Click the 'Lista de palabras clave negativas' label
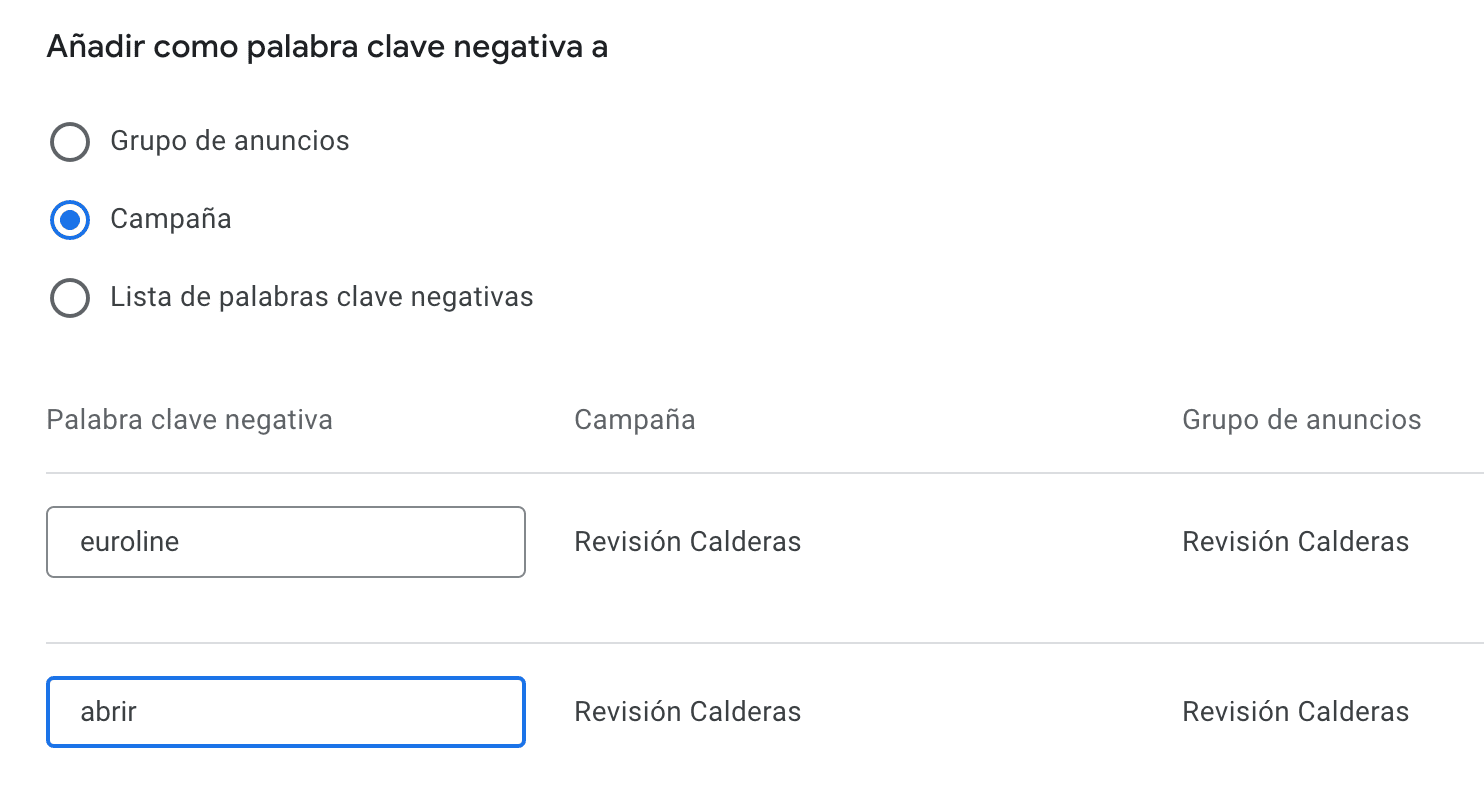The image size is (1484, 804). tap(321, 297)
